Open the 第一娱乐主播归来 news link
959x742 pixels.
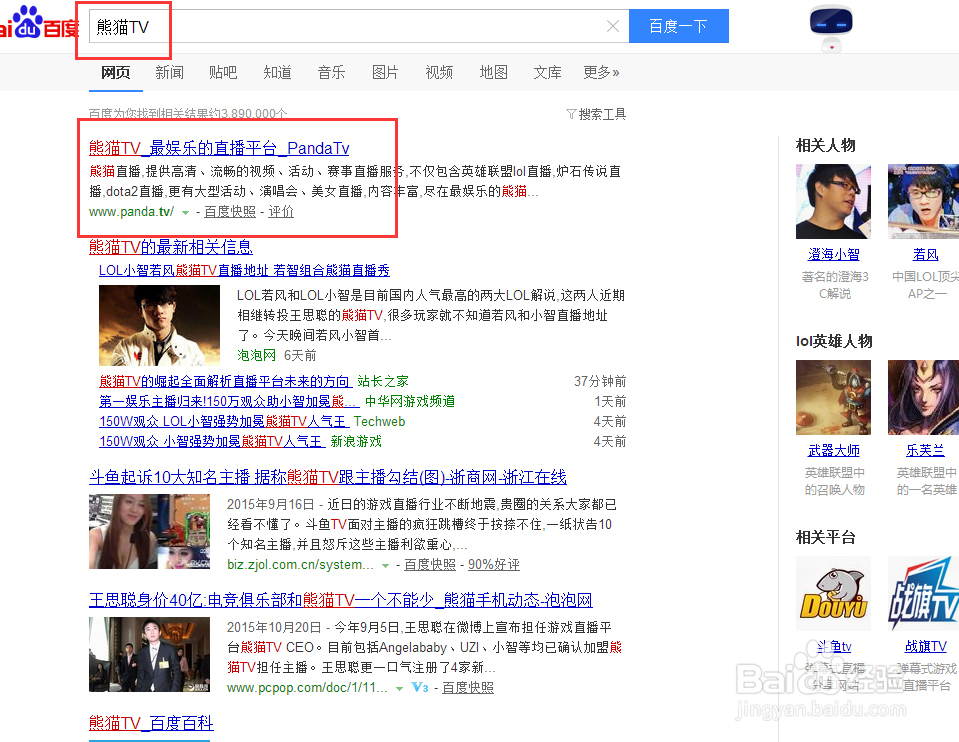click(229, 402)
